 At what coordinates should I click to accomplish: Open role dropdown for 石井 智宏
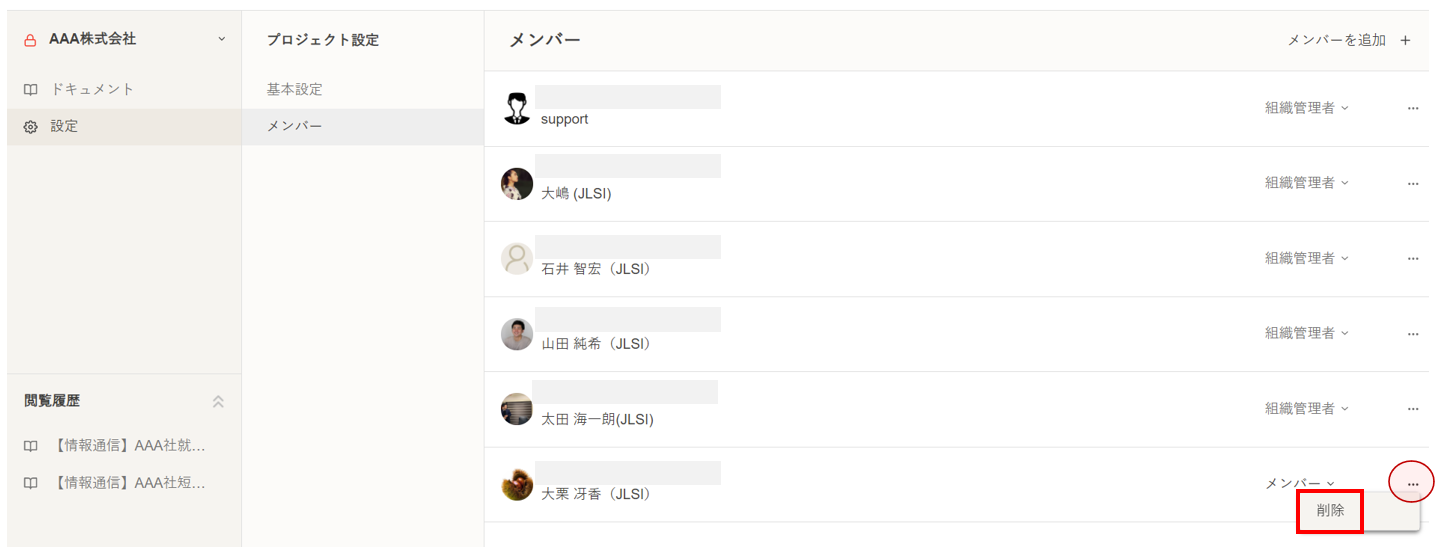[1306, 258]
